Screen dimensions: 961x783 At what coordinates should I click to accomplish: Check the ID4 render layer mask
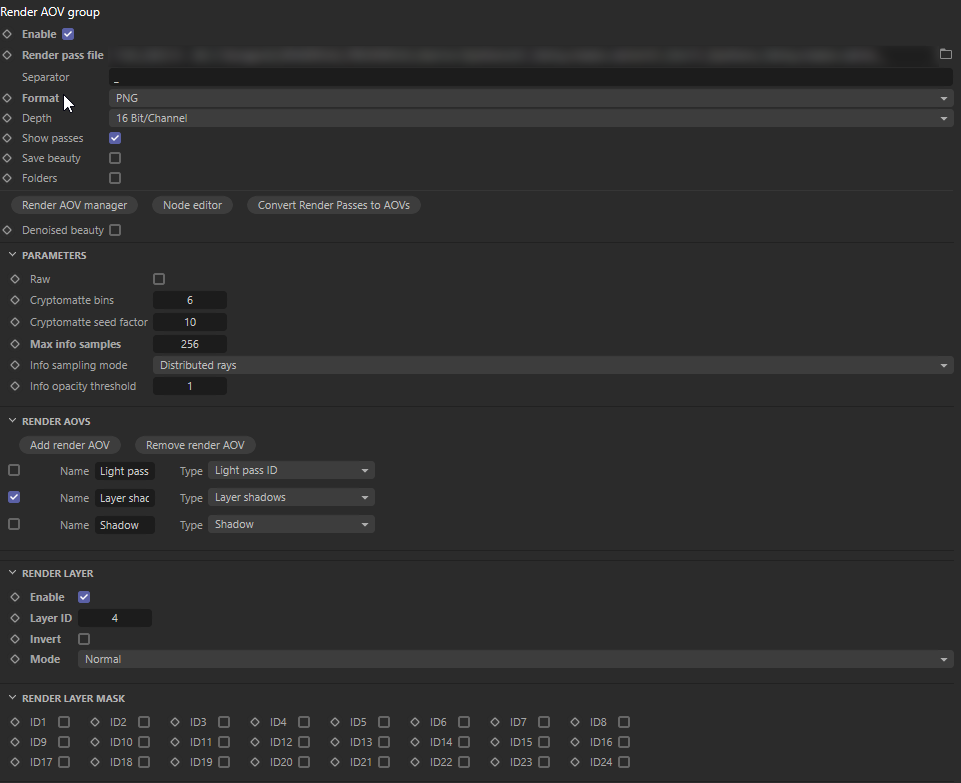tap(304, 722)
